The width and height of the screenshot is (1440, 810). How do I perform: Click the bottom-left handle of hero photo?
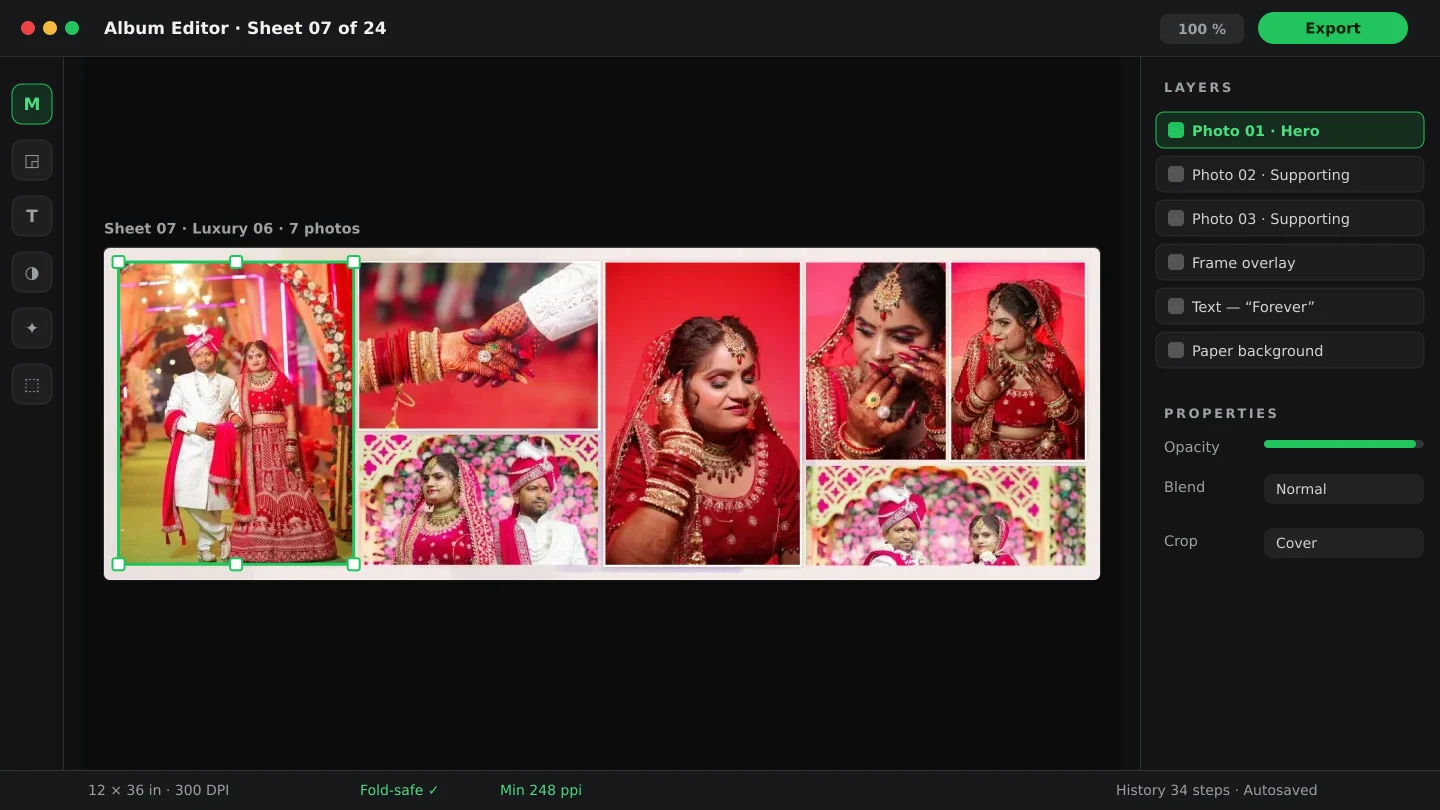(x=118, y=564)
